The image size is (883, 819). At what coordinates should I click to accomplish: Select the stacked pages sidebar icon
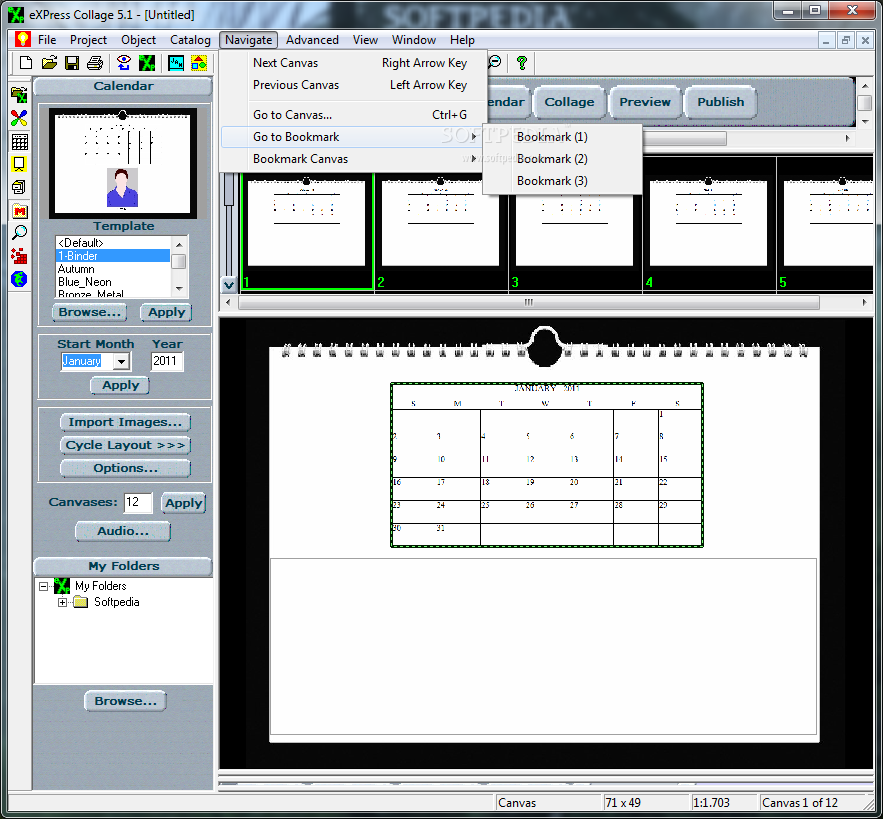[19, 187]
